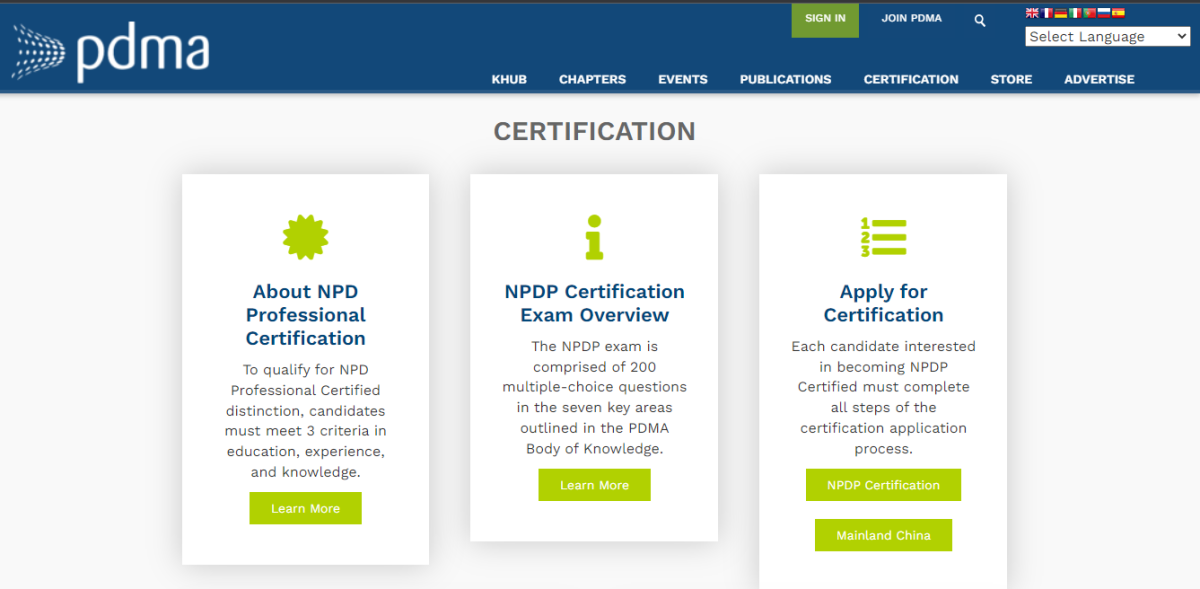Pick the Portuguese flag icon
Image resolution: width=1200 pixels, height=589 pixels.
[1090, 13]
